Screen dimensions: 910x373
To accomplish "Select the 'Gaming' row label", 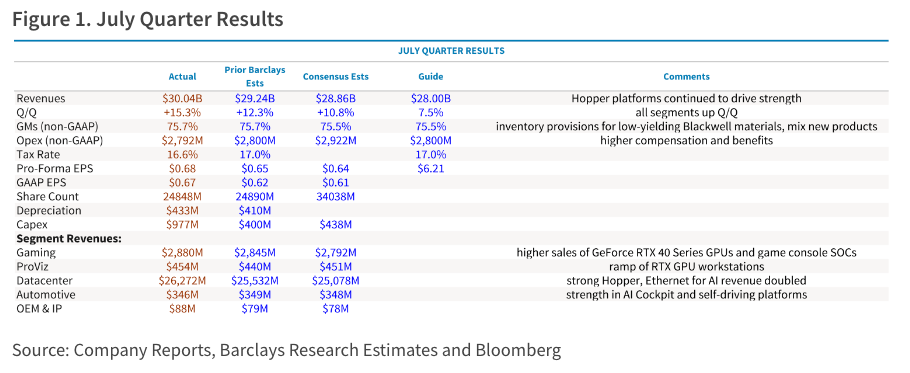I will tap(36, 252).
